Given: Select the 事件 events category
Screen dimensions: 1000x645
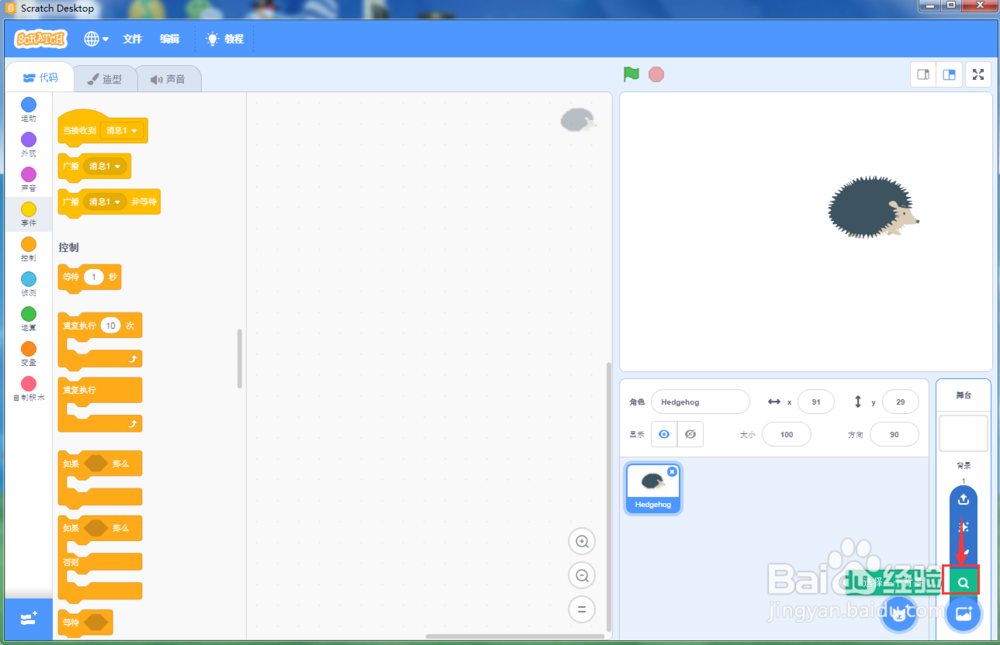Looking at the screenshot, I should 29,214.
